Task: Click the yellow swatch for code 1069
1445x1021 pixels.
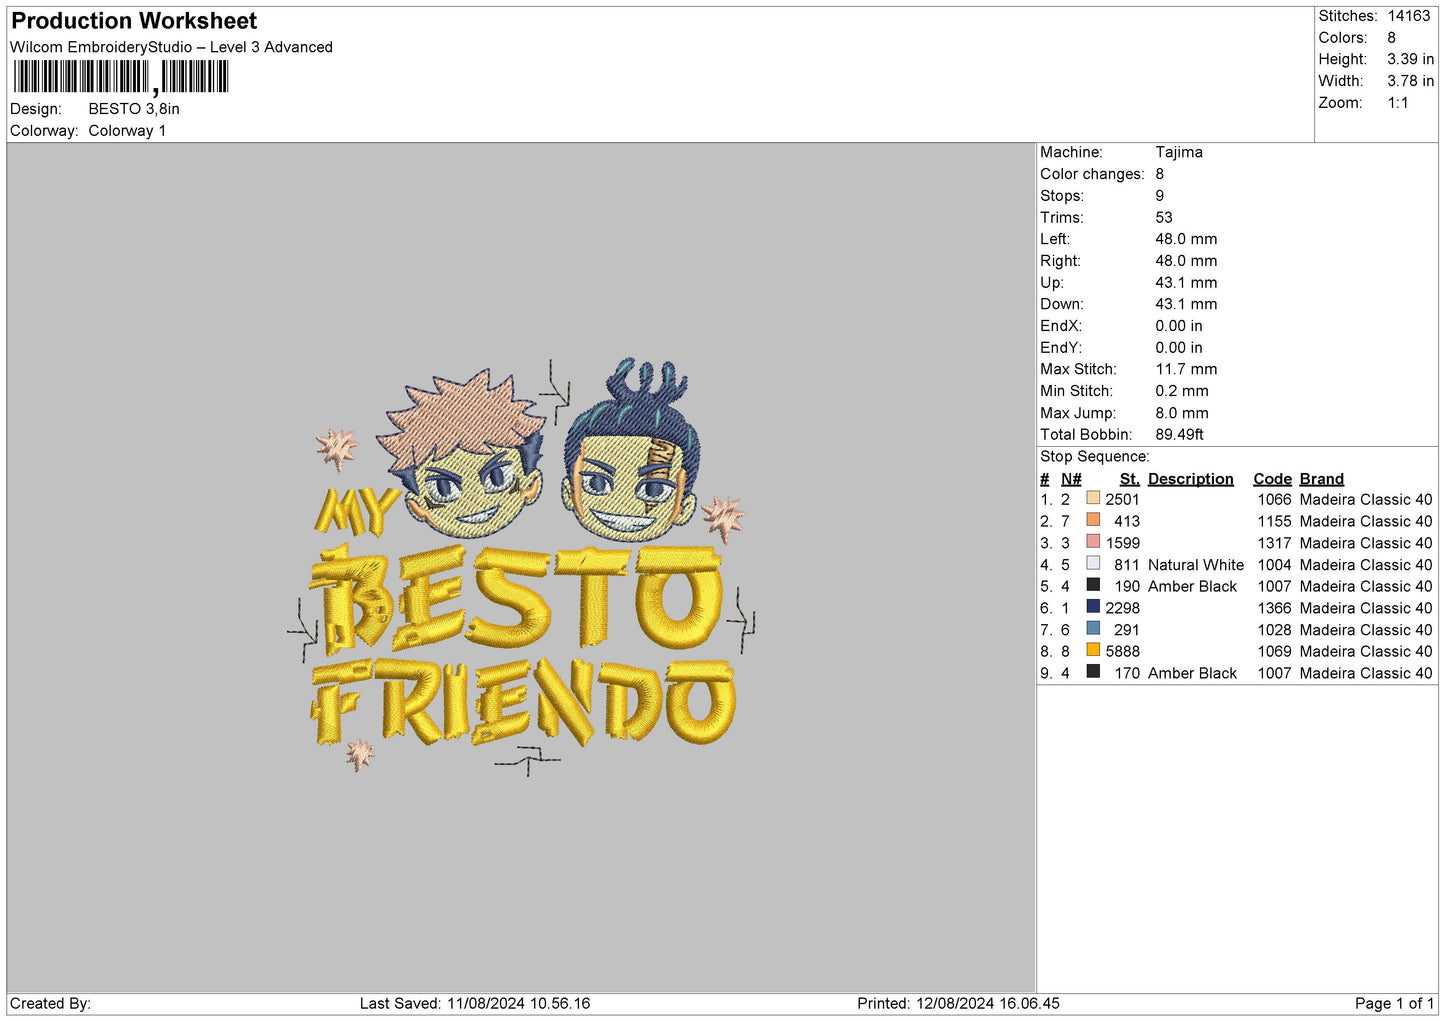Action: coord(1093,650)
